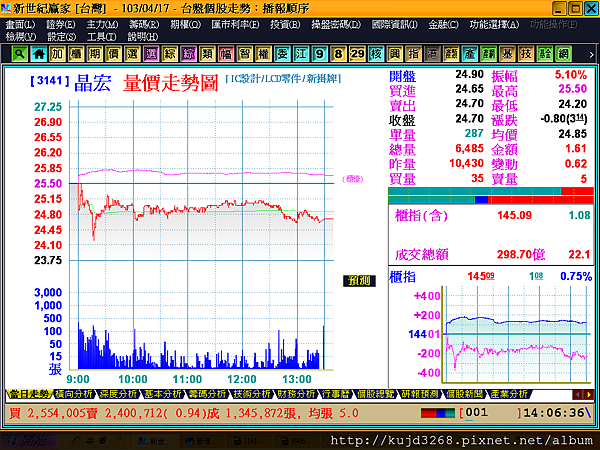Select the 技 toolbar icon
This screenshot has width=600, height=450.
pos(526,54)
